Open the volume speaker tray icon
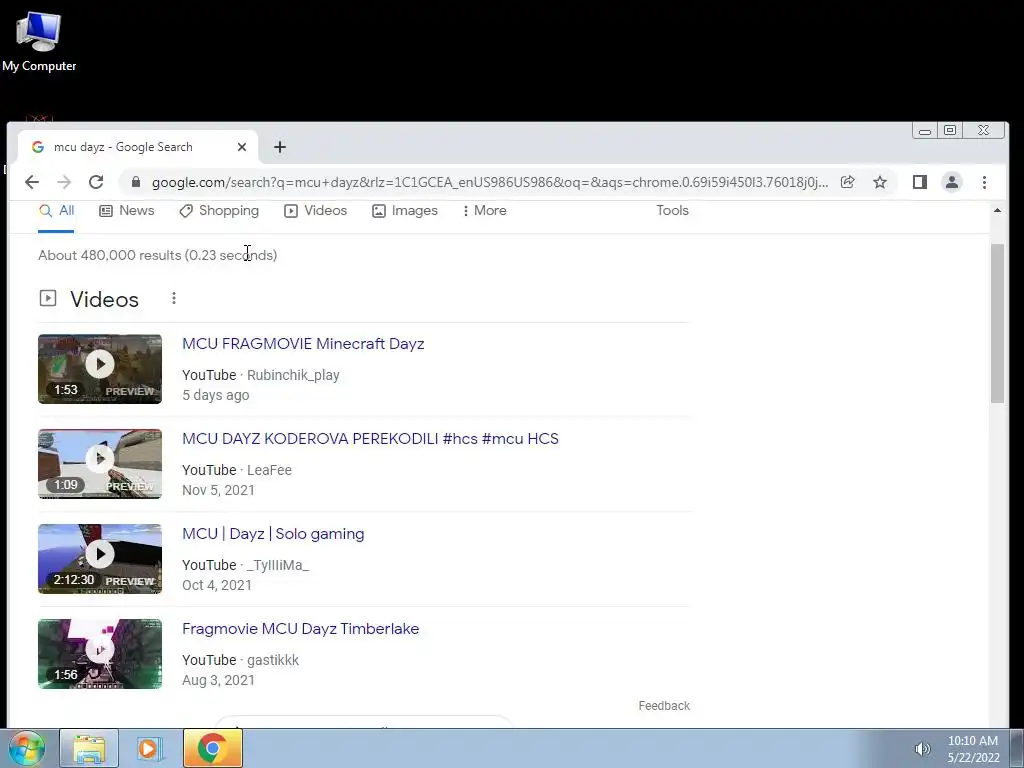 922,749
